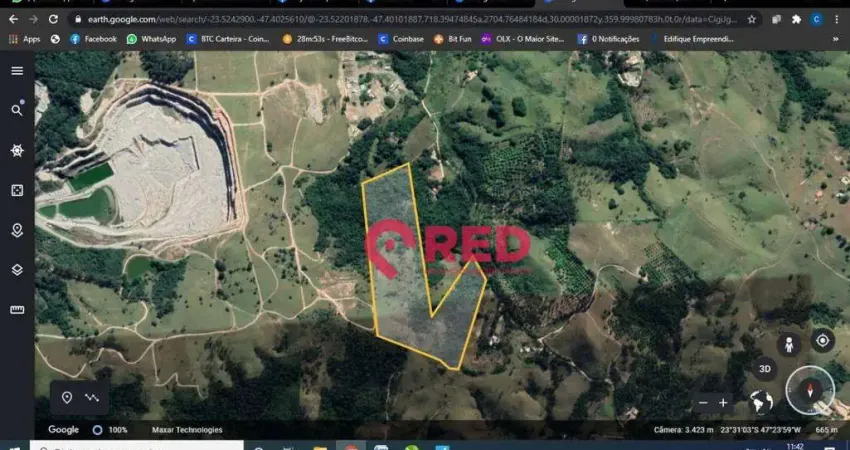Click Maxar Technologies attribution

pyautogui.click(x=187, y=430)
